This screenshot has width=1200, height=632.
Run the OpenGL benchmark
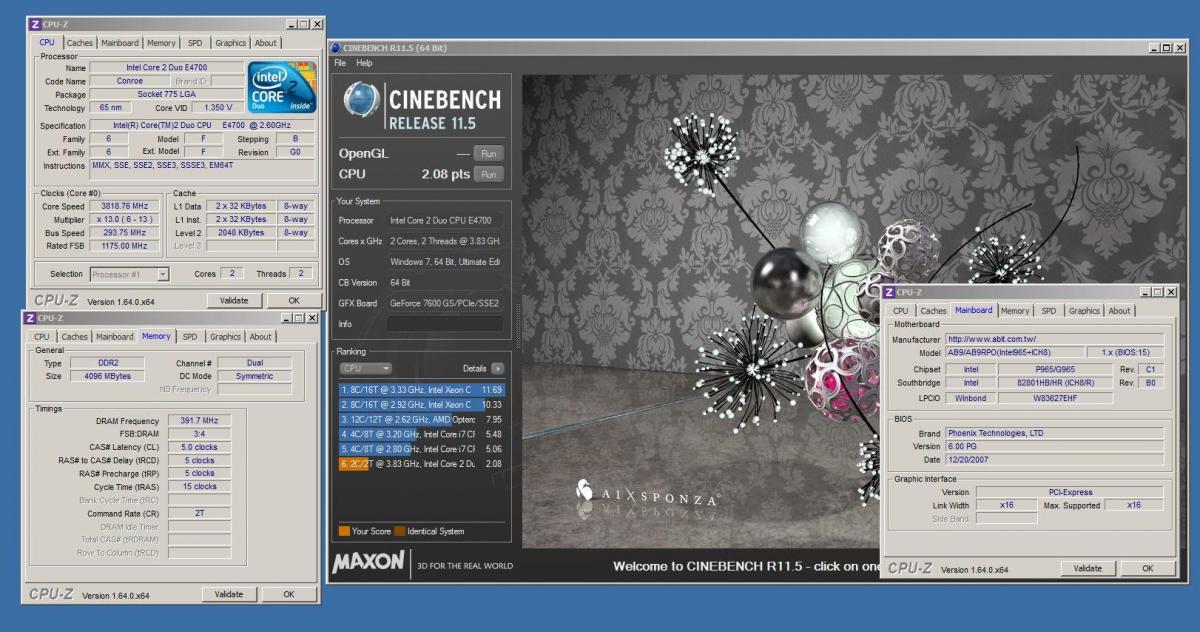(x=488, y=154)
